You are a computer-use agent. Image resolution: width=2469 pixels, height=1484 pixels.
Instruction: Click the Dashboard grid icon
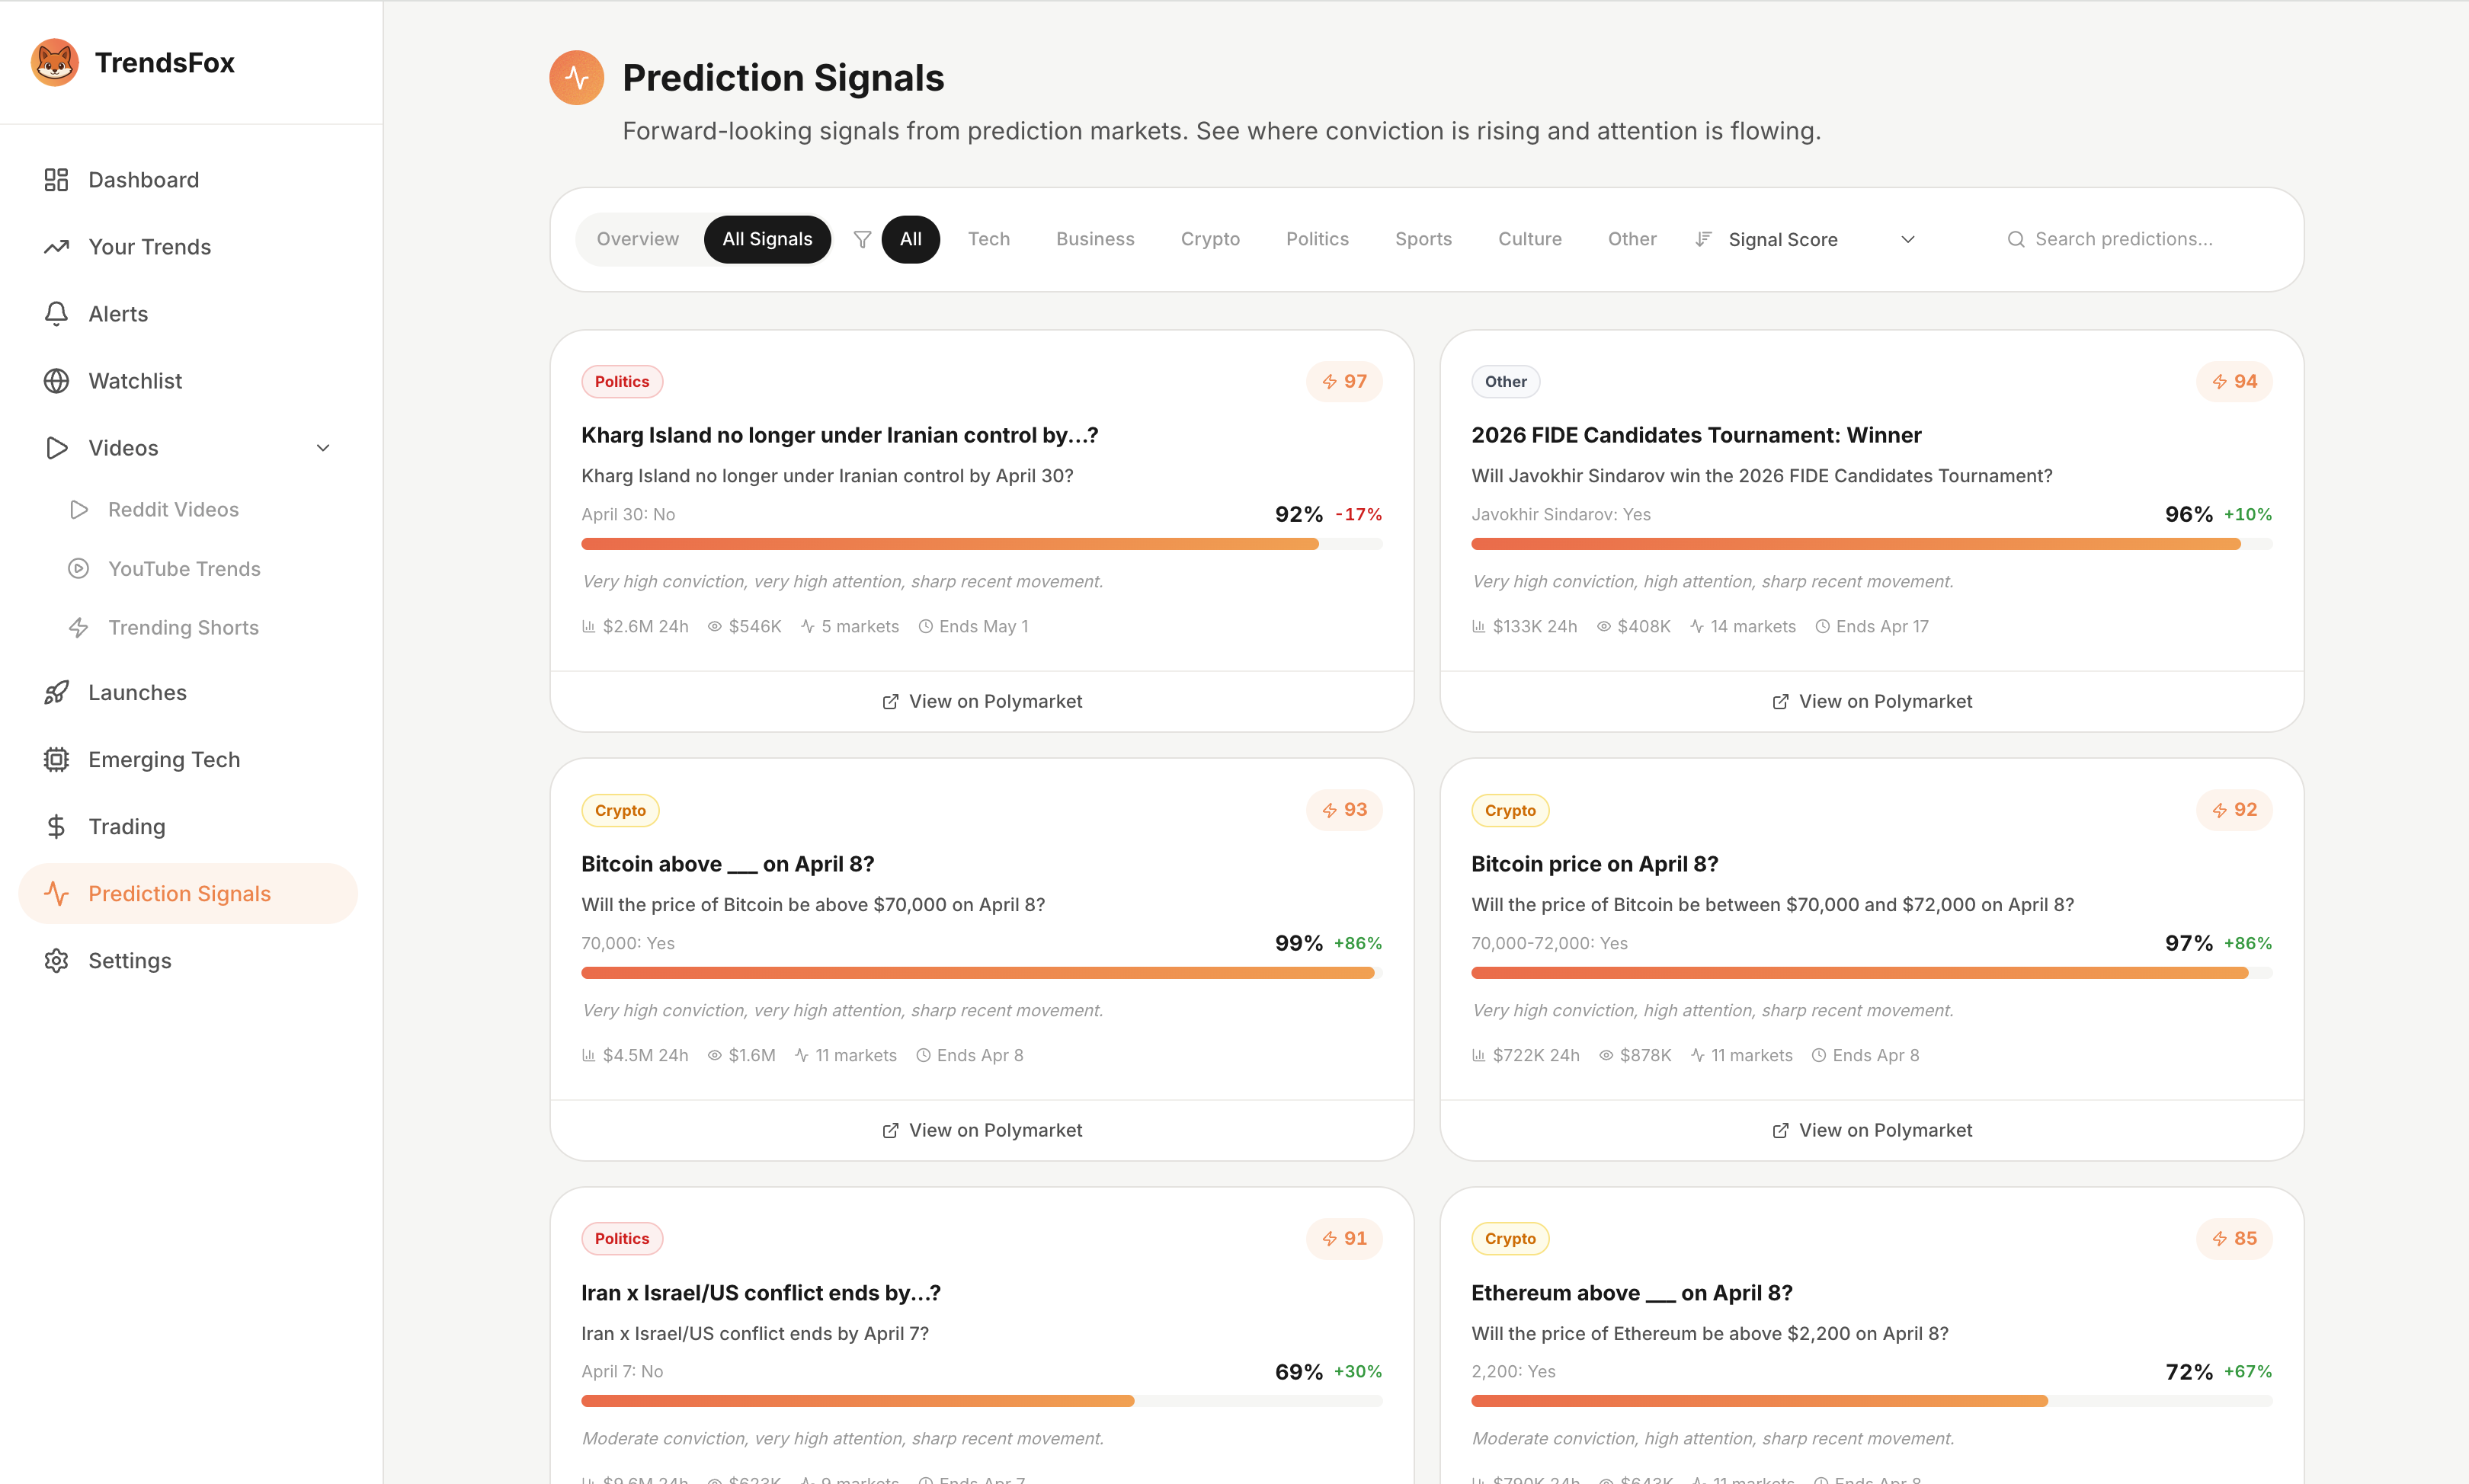(x=56, y=180)
